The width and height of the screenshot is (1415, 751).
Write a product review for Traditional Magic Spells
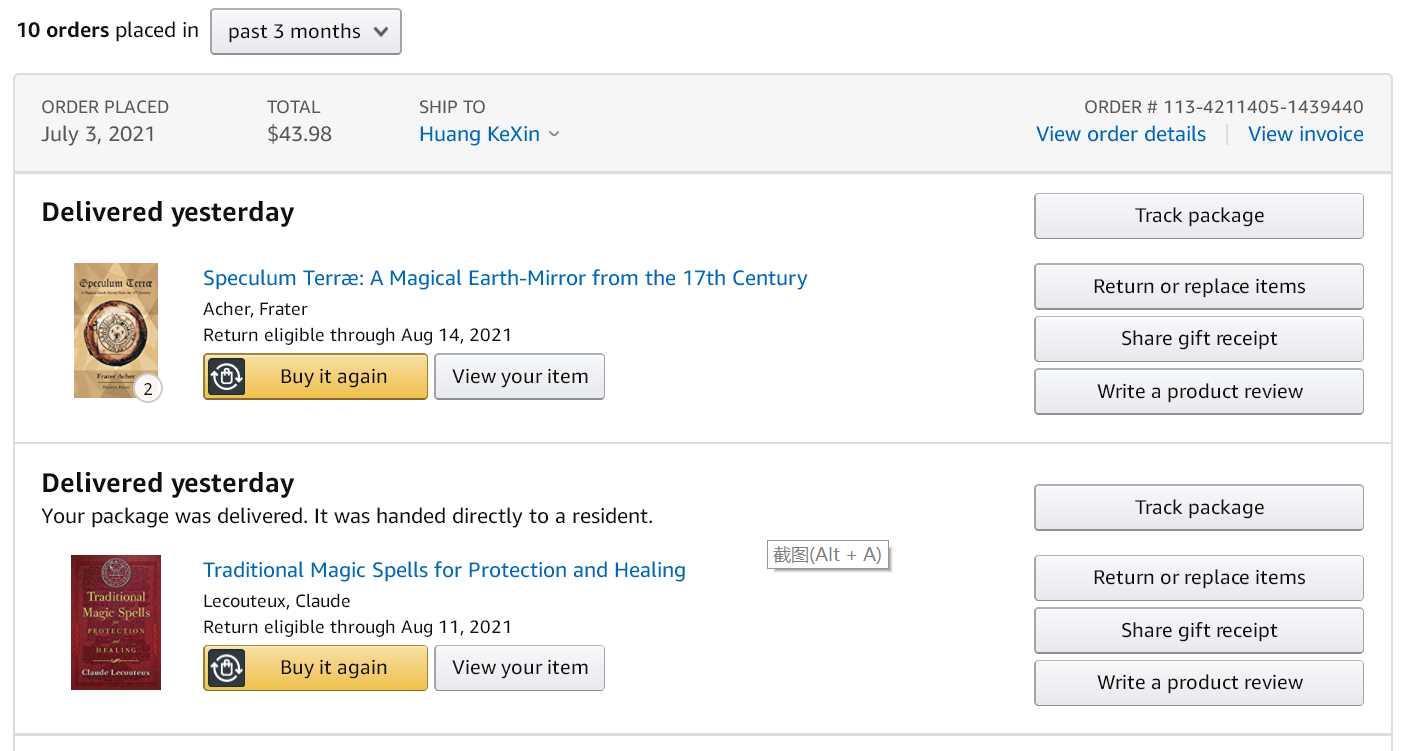pyautogui.click(x=1198, y=683)
